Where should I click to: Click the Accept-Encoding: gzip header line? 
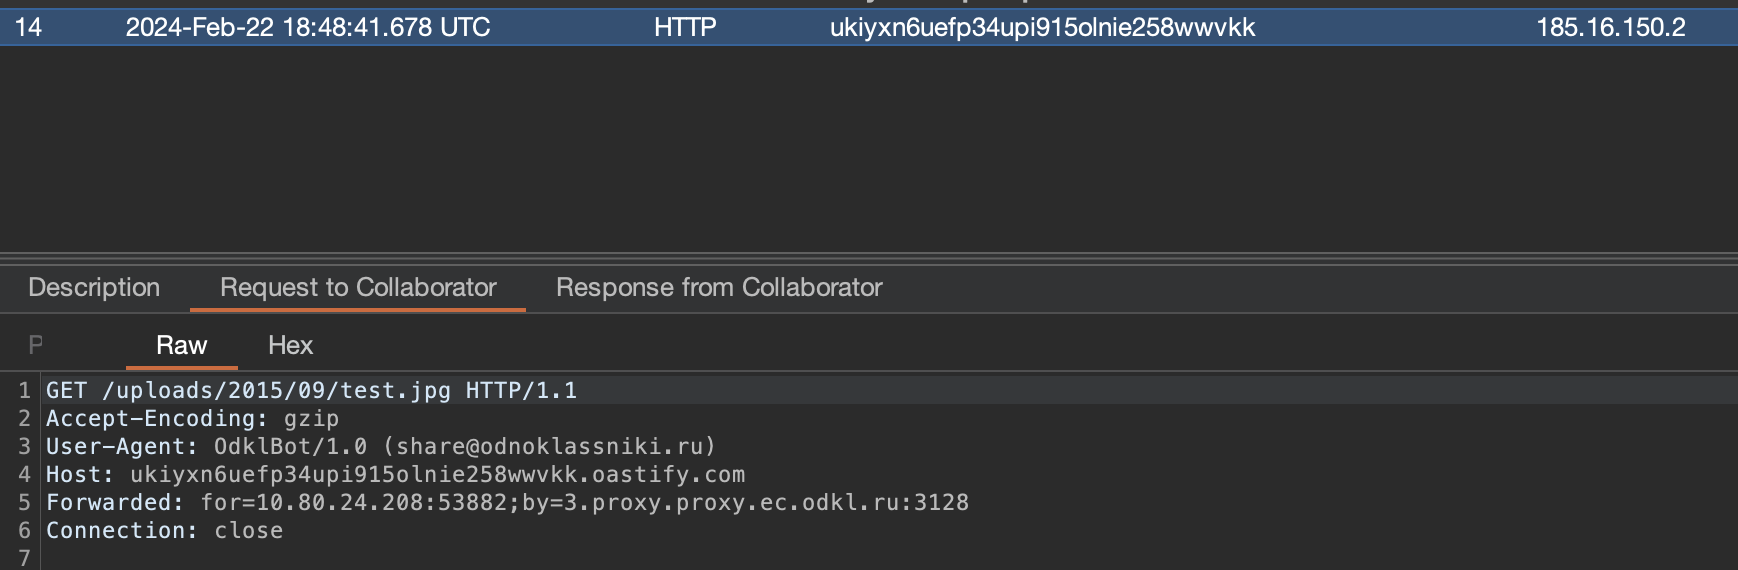click(x=192, y=418)
